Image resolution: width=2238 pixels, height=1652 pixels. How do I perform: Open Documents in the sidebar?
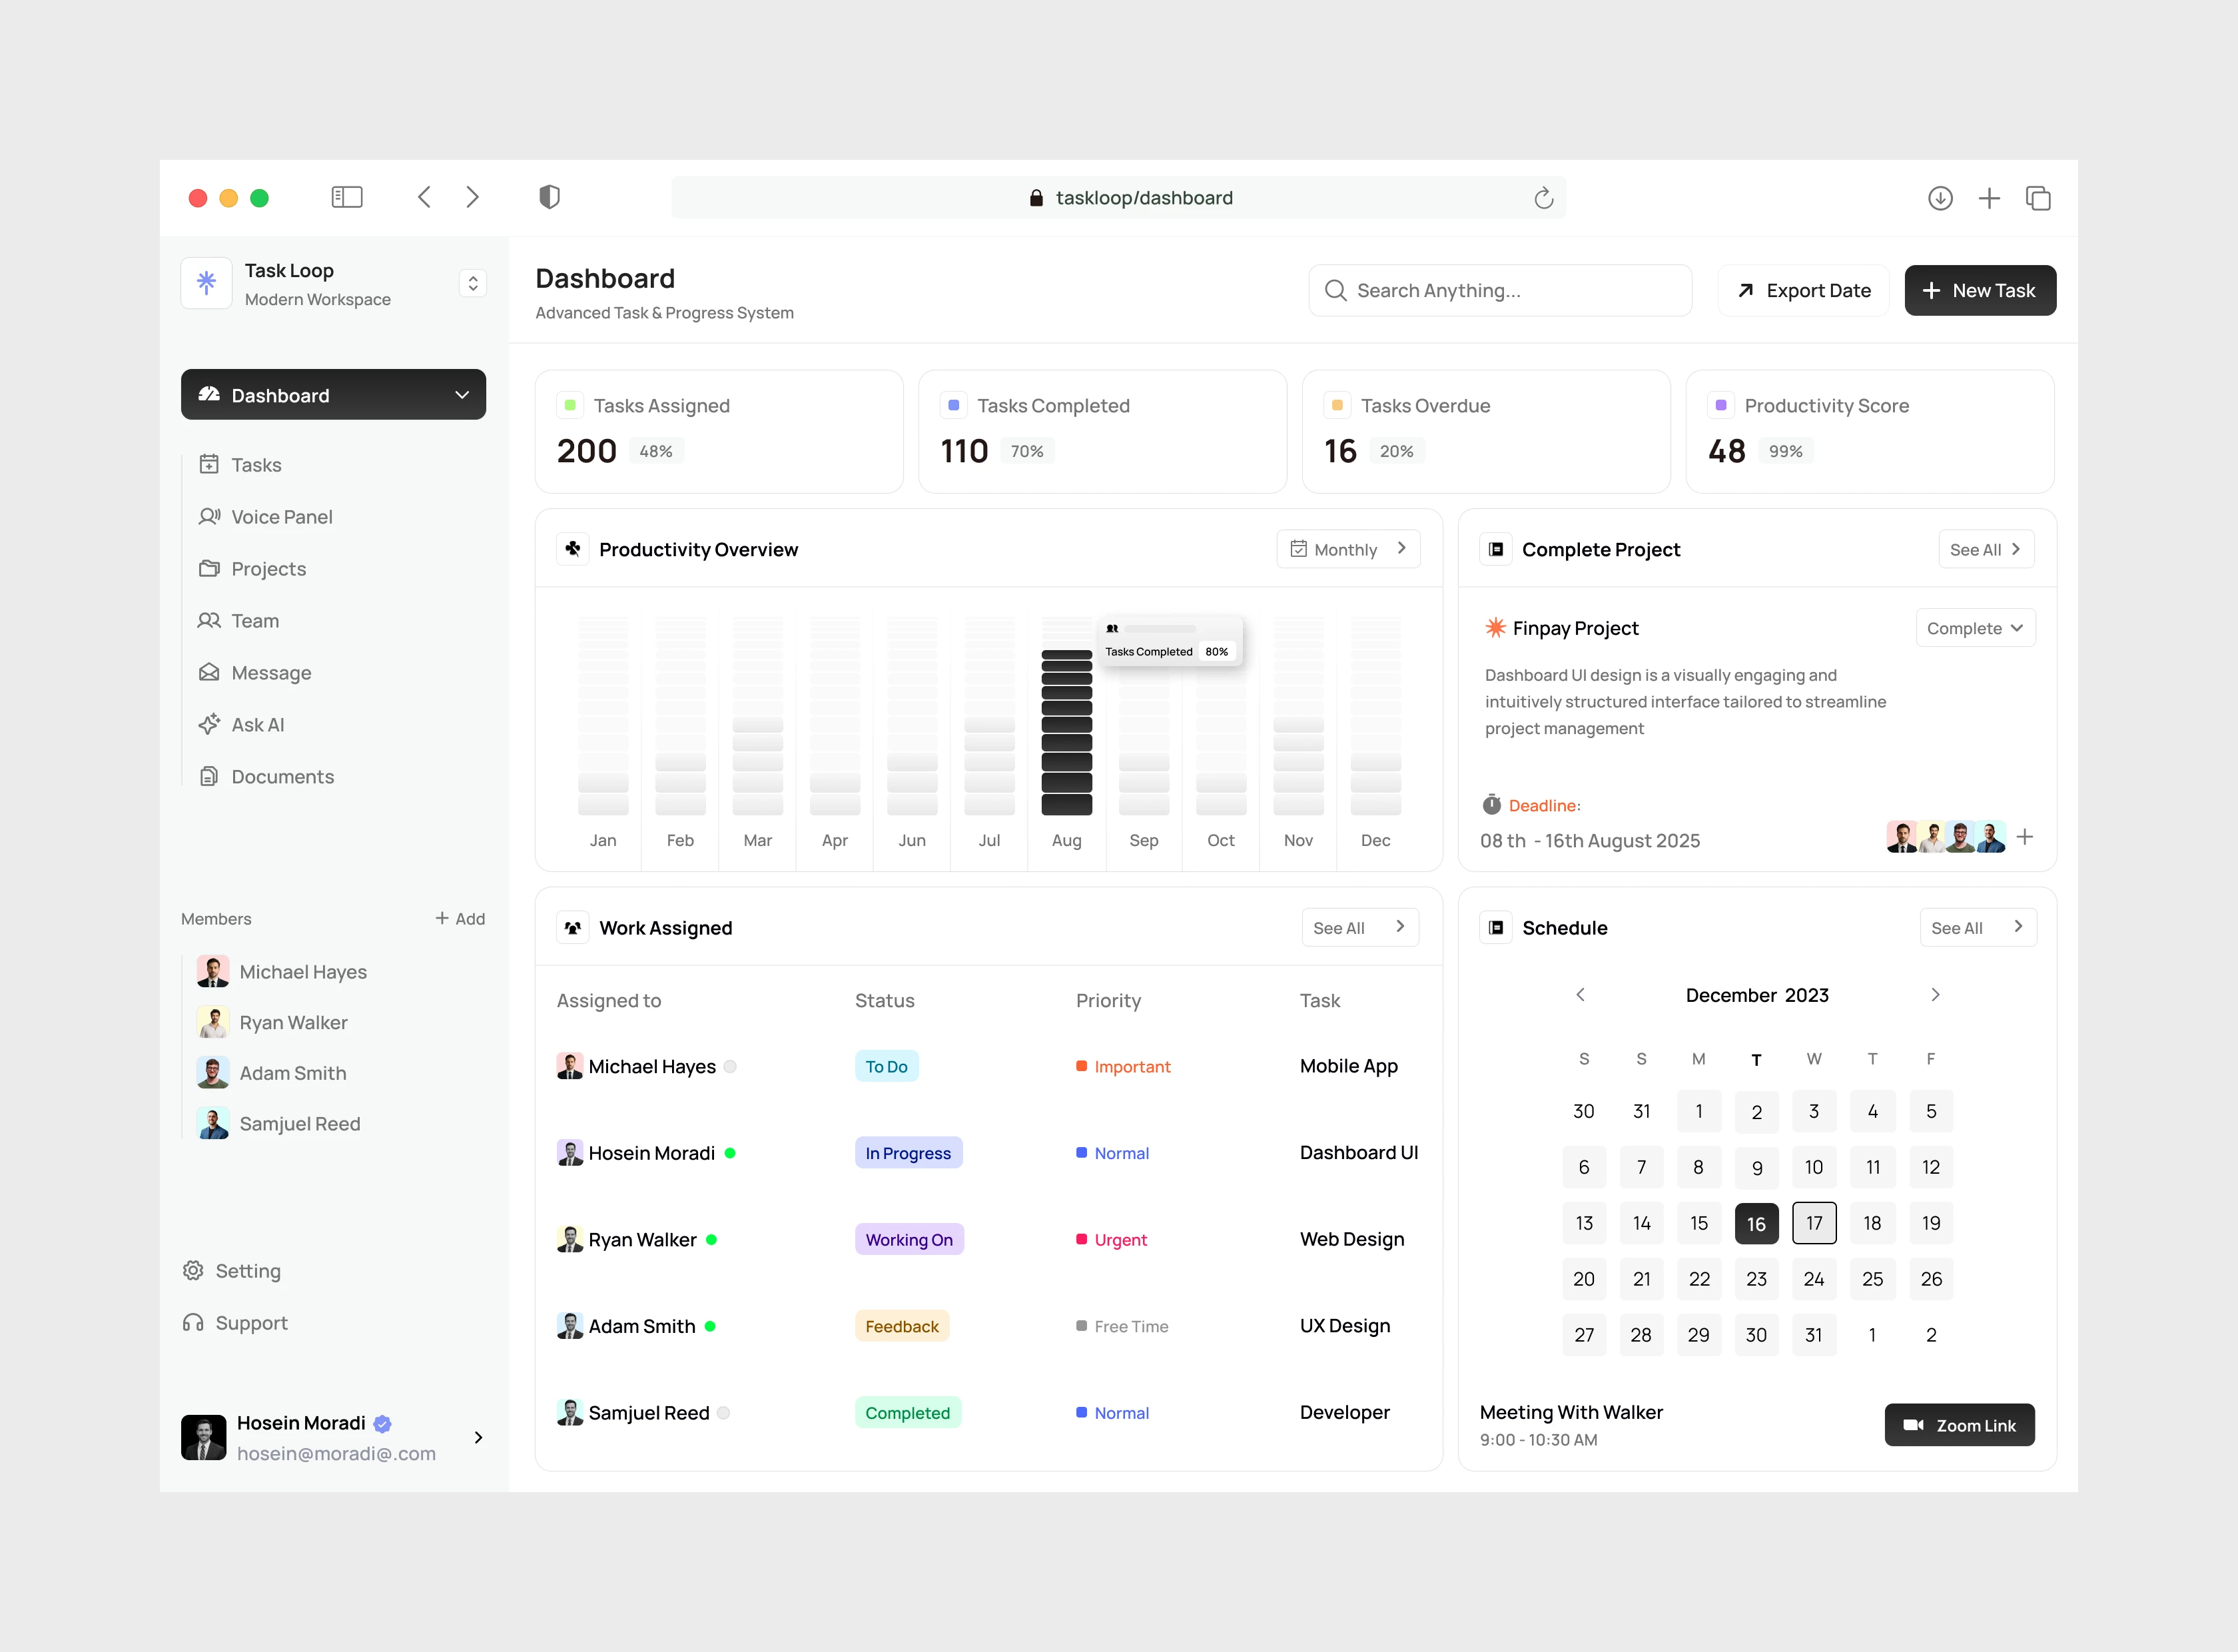[x=282, y=777]
